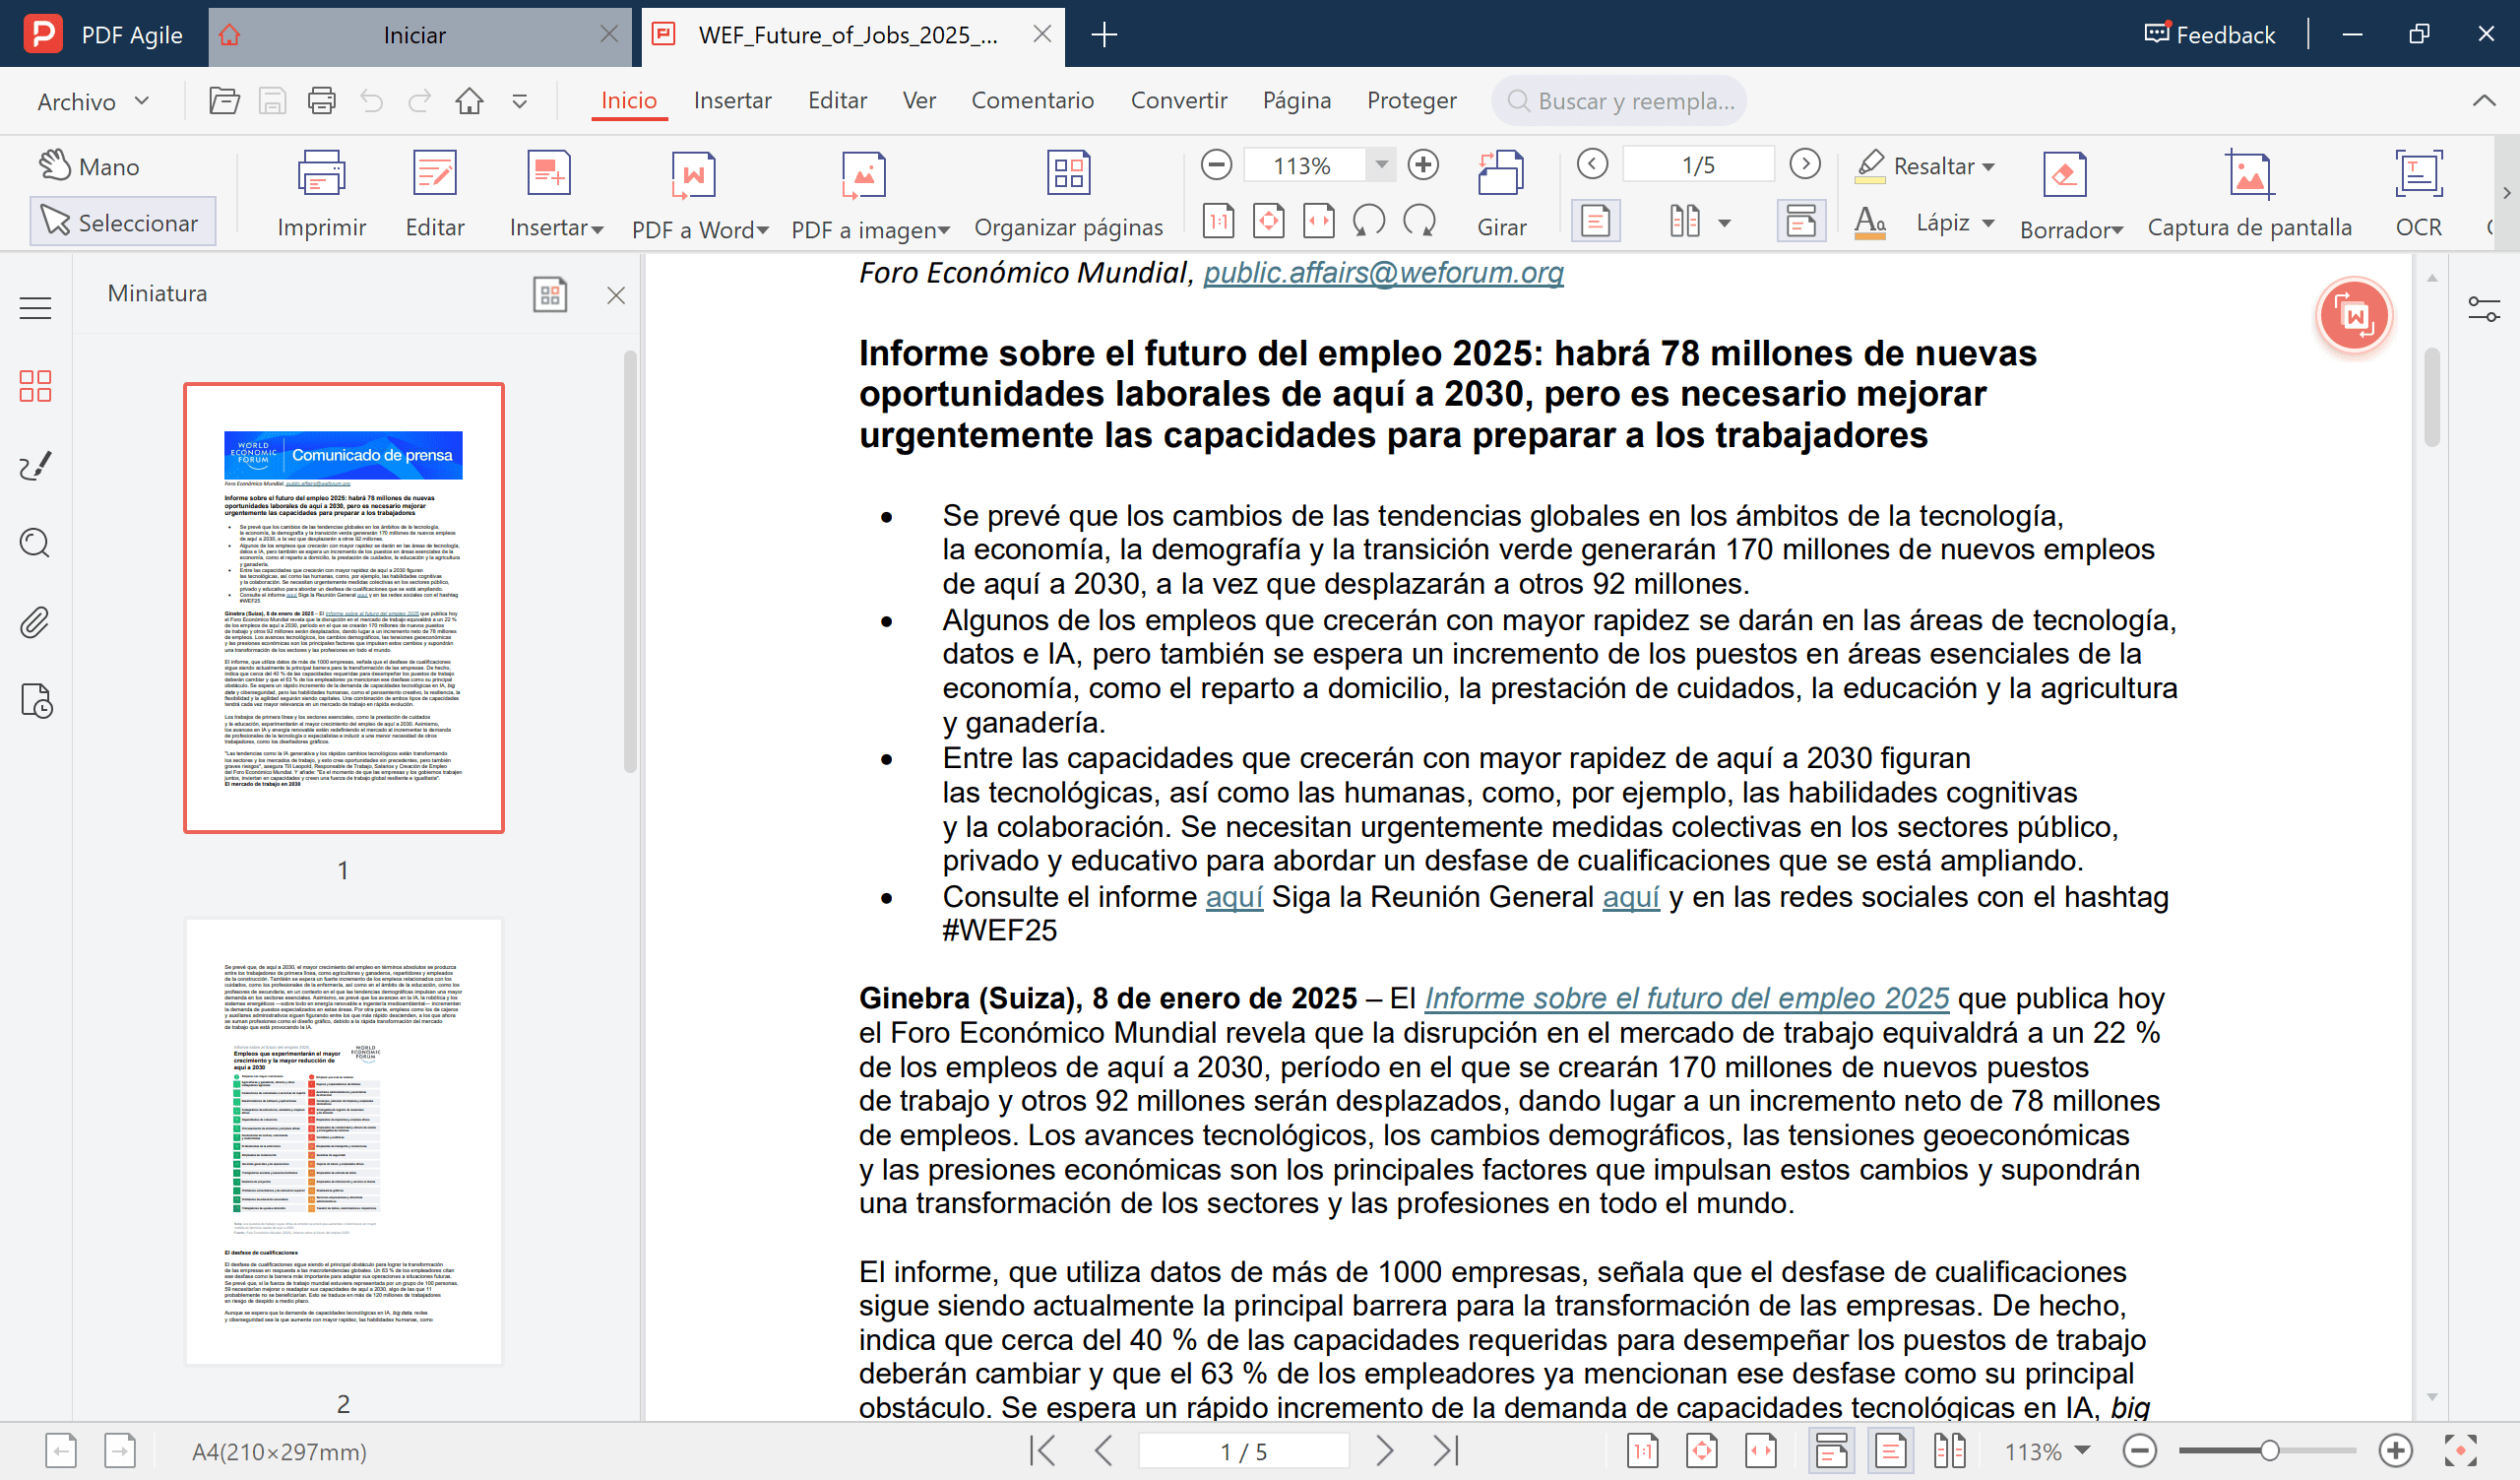Toggle continuous scrolling mode in ribbon
Screen dimensions: 2520x1480
(1801, 221)
